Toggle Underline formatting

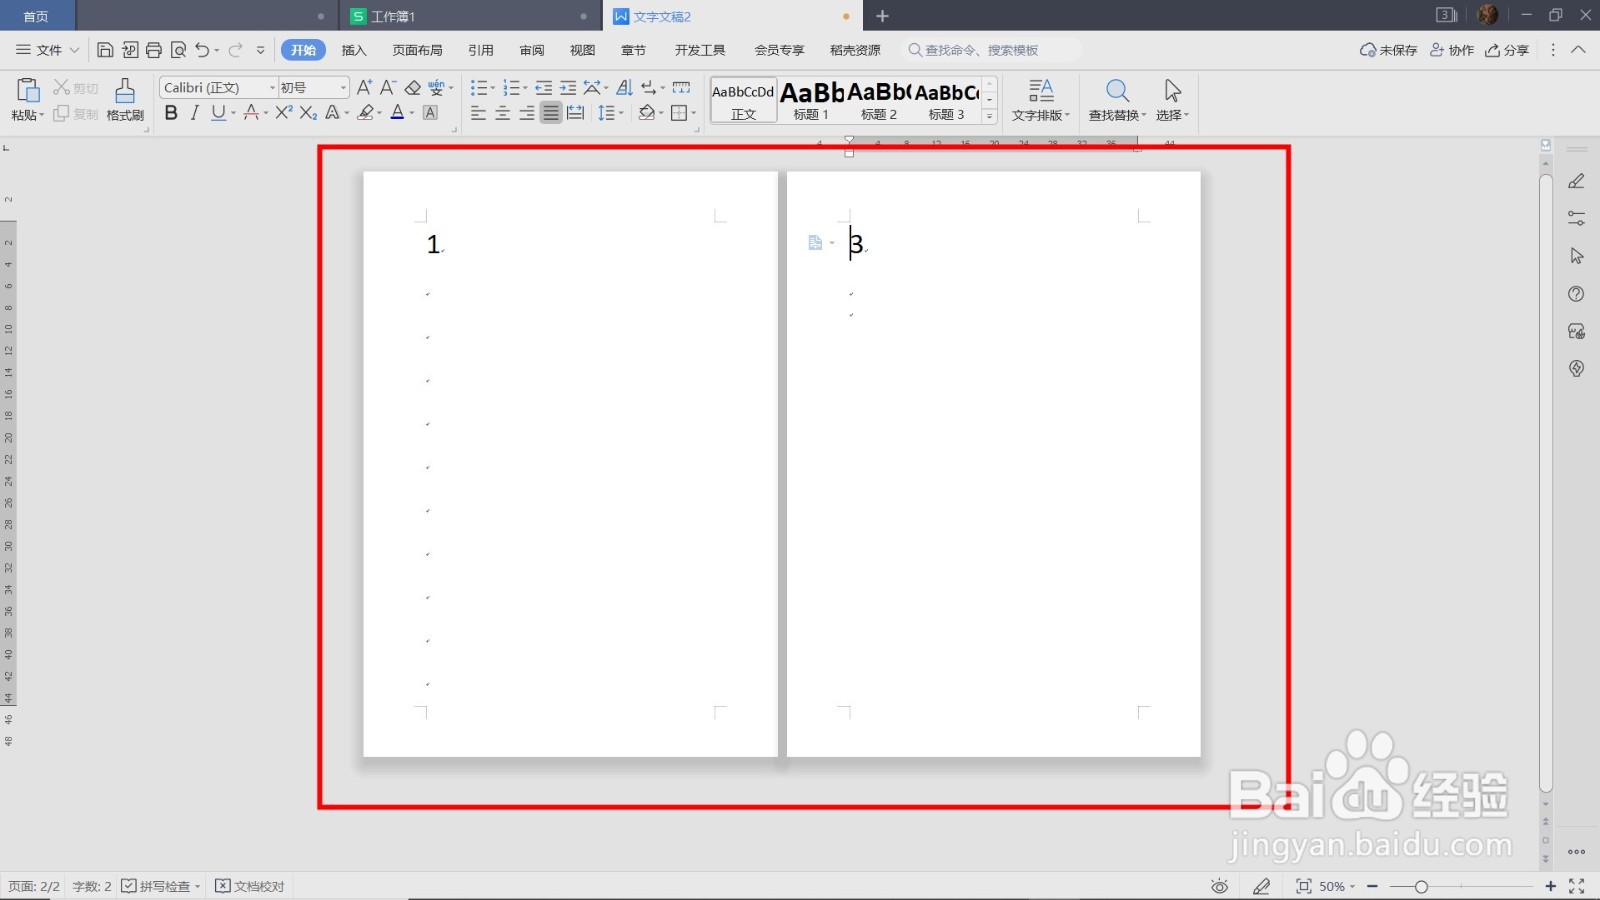click(x=218, y=113)
